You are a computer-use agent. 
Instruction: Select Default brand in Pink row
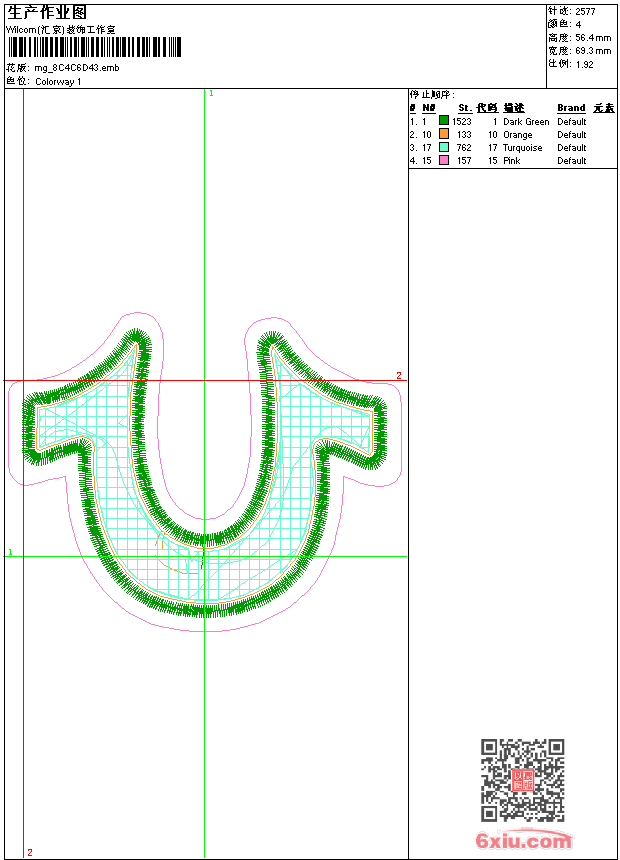click(x=572, y=161)
